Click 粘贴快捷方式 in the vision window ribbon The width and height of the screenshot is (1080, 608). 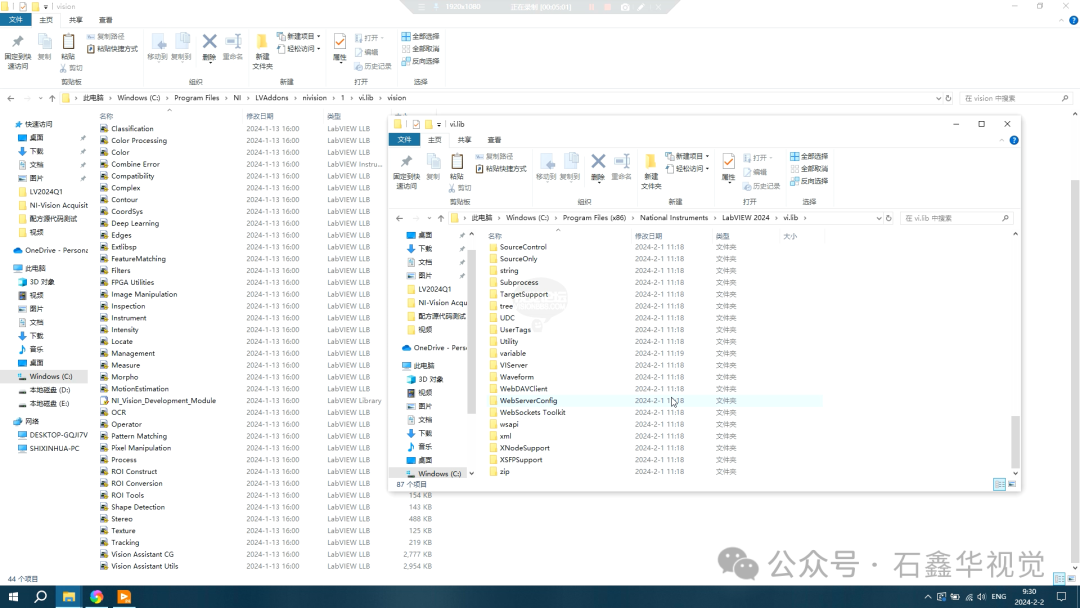(112, 49)
